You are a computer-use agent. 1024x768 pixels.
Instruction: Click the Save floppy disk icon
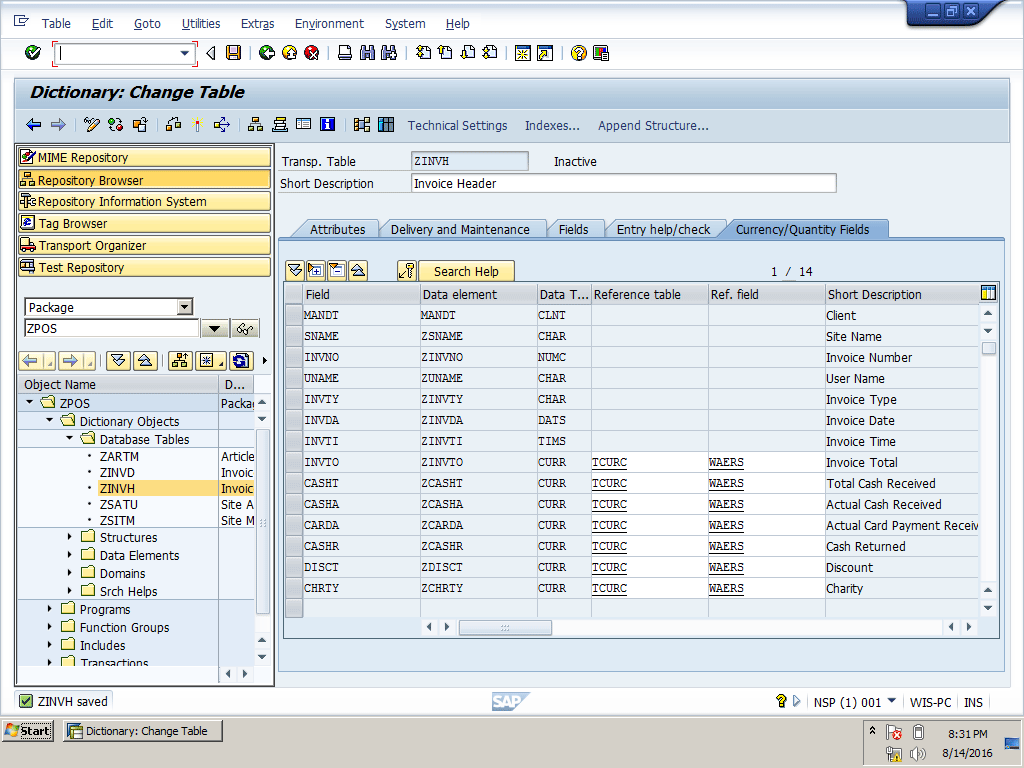[x=233, y=53]
